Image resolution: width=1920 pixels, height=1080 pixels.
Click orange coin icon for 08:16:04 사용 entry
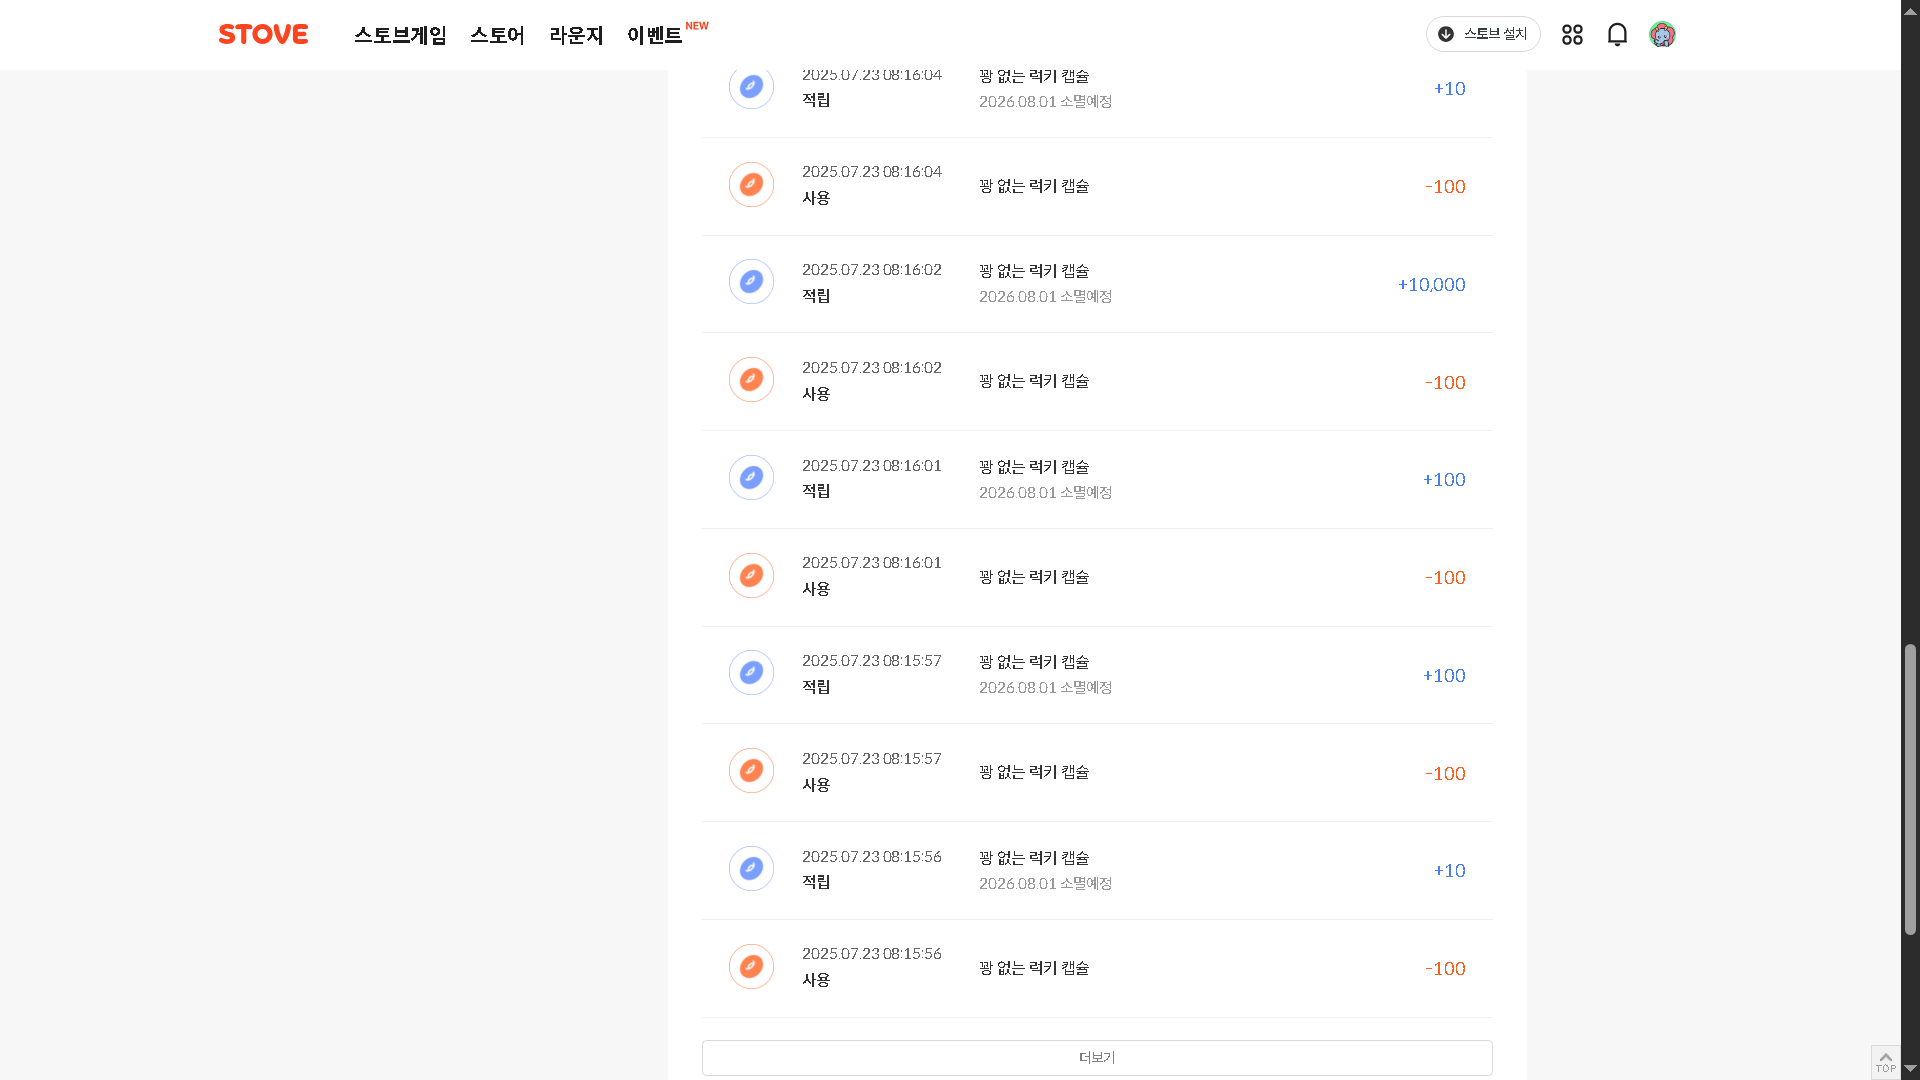click(x=751, y=185)
